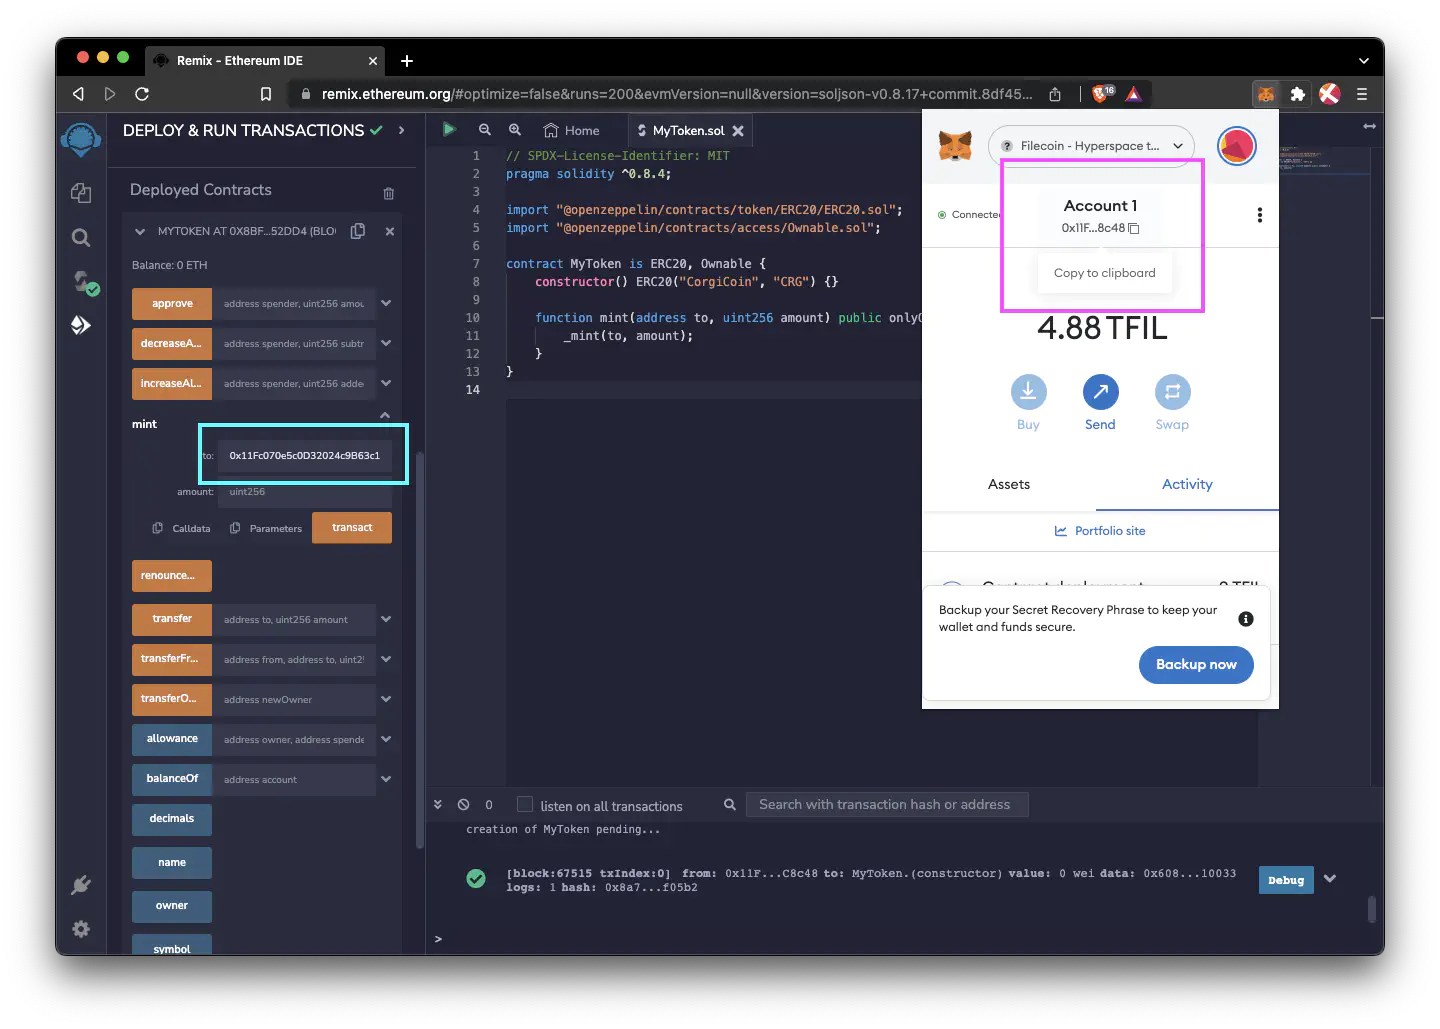The width and height of the screenshot is (1440, 1029).
Task: Click the balanceOf address account field
Action: [x=294, y=780]
